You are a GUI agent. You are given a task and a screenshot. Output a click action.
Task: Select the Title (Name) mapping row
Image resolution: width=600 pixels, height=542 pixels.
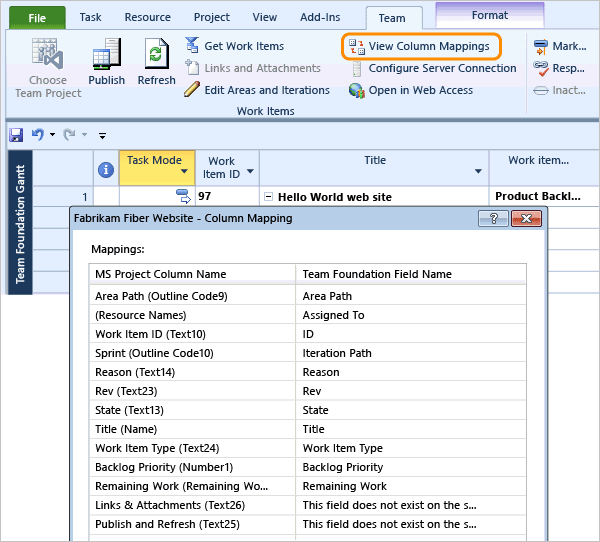tap(308, 429)
